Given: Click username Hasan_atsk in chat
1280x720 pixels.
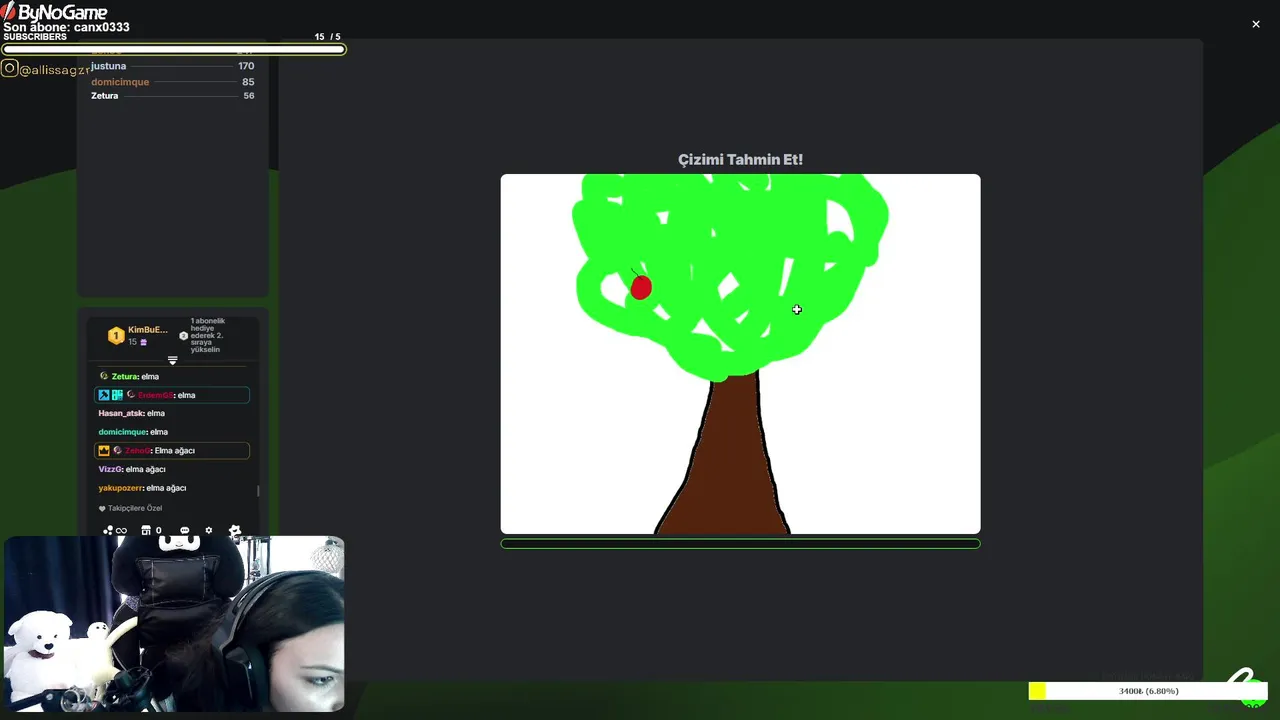Looking at the screenshot, I should (x=121, y=413).
